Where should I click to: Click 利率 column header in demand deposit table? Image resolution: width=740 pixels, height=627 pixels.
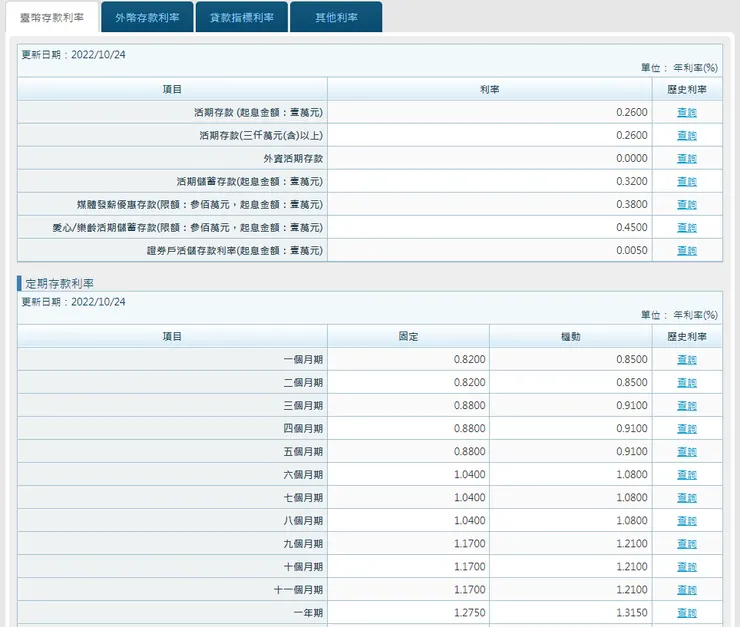click(489, 89)
